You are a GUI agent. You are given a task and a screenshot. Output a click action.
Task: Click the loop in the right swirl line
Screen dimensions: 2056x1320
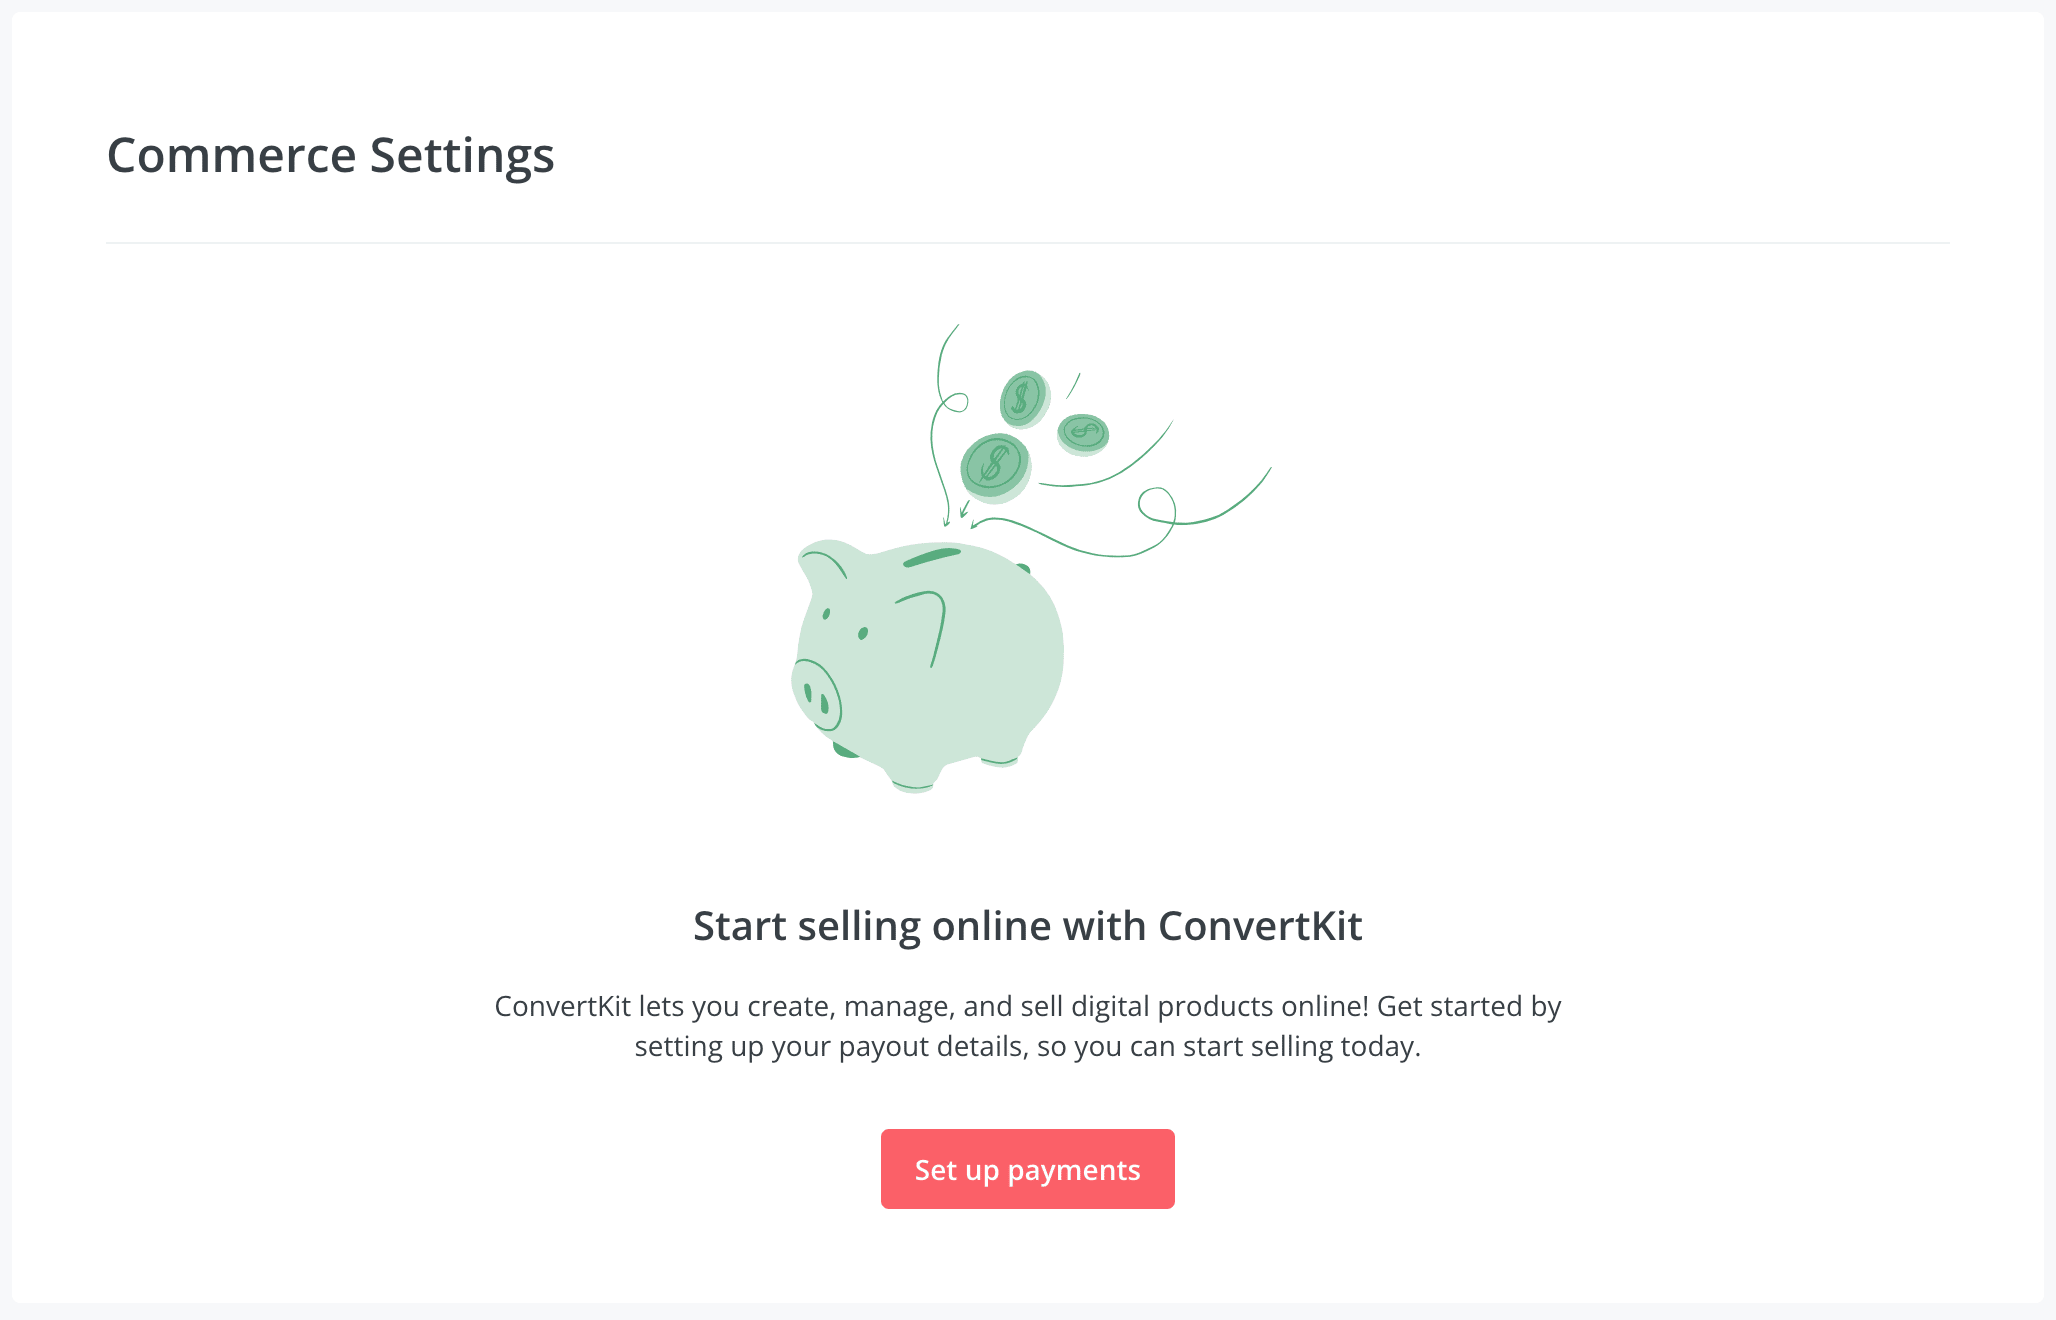1157,505
